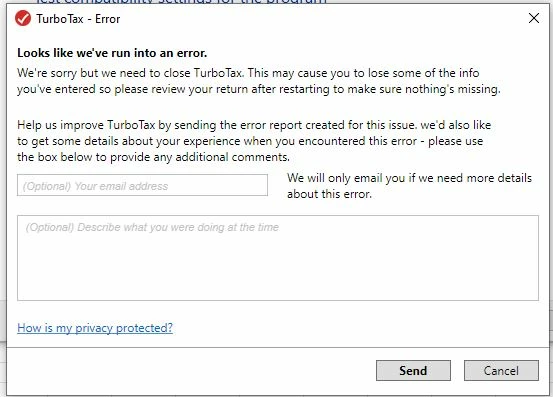Cancel sending the error report
This screenshot has width=553, height=397.
coord(501,371)
